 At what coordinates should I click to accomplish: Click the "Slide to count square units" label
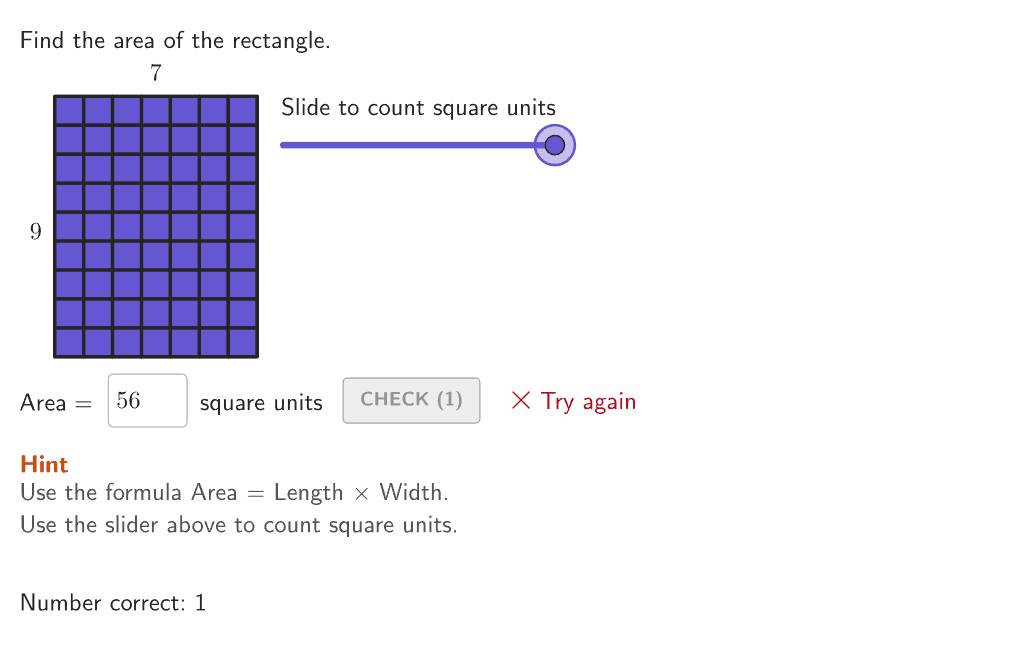coord(418,108)
